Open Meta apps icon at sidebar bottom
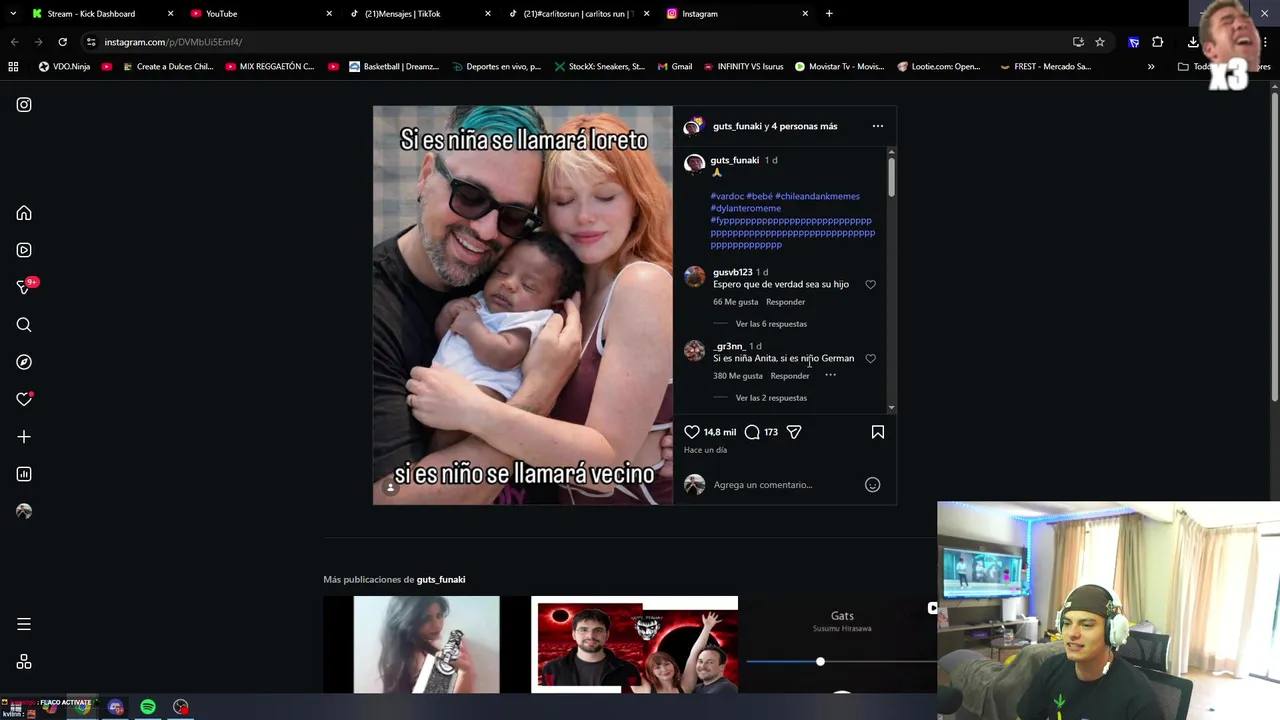 (24, 662)
